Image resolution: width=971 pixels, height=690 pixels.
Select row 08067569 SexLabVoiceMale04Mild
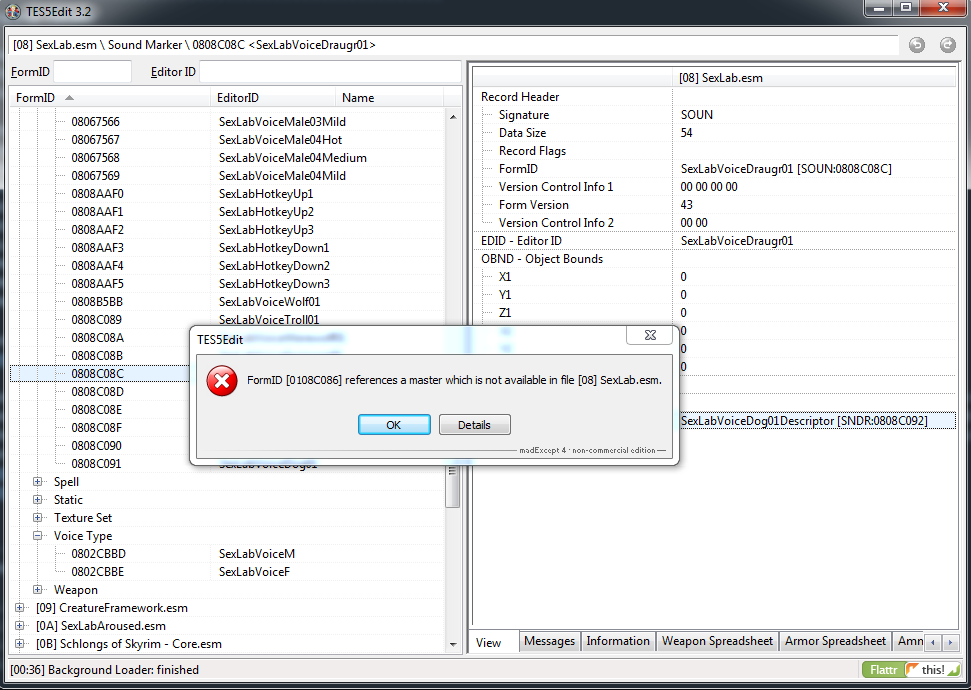click(x=227, y=175)
